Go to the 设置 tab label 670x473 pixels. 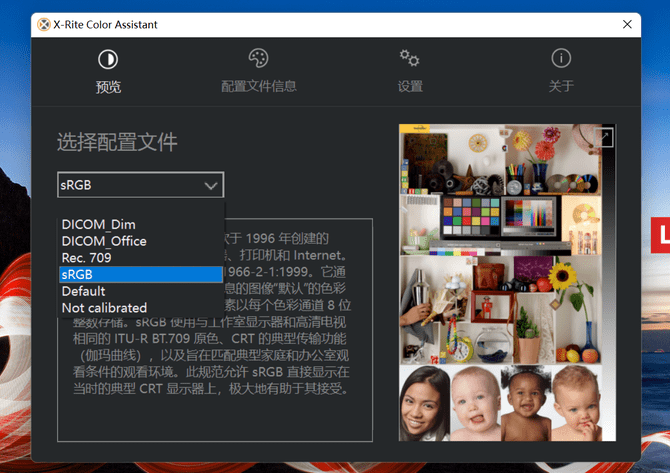coord(409,86)
